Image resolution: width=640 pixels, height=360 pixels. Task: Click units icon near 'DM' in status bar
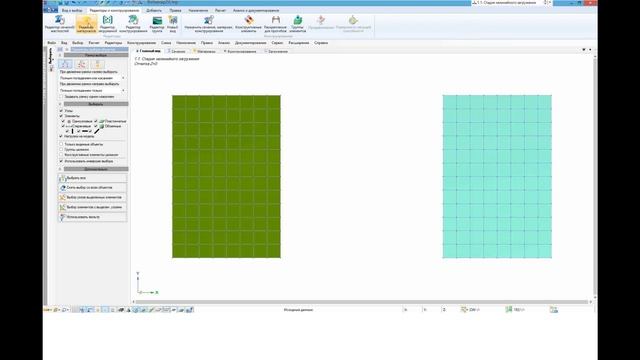[x=464, y=310]
